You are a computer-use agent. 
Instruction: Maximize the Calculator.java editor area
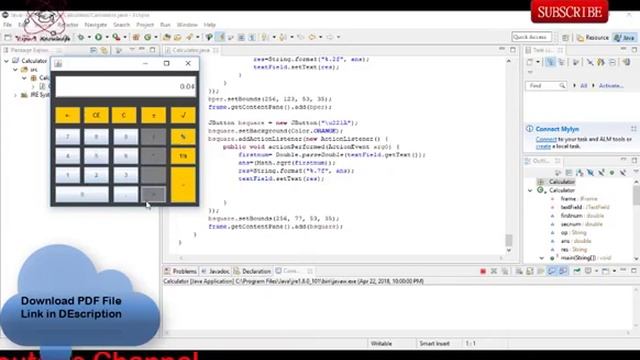[x=513, y=50]
